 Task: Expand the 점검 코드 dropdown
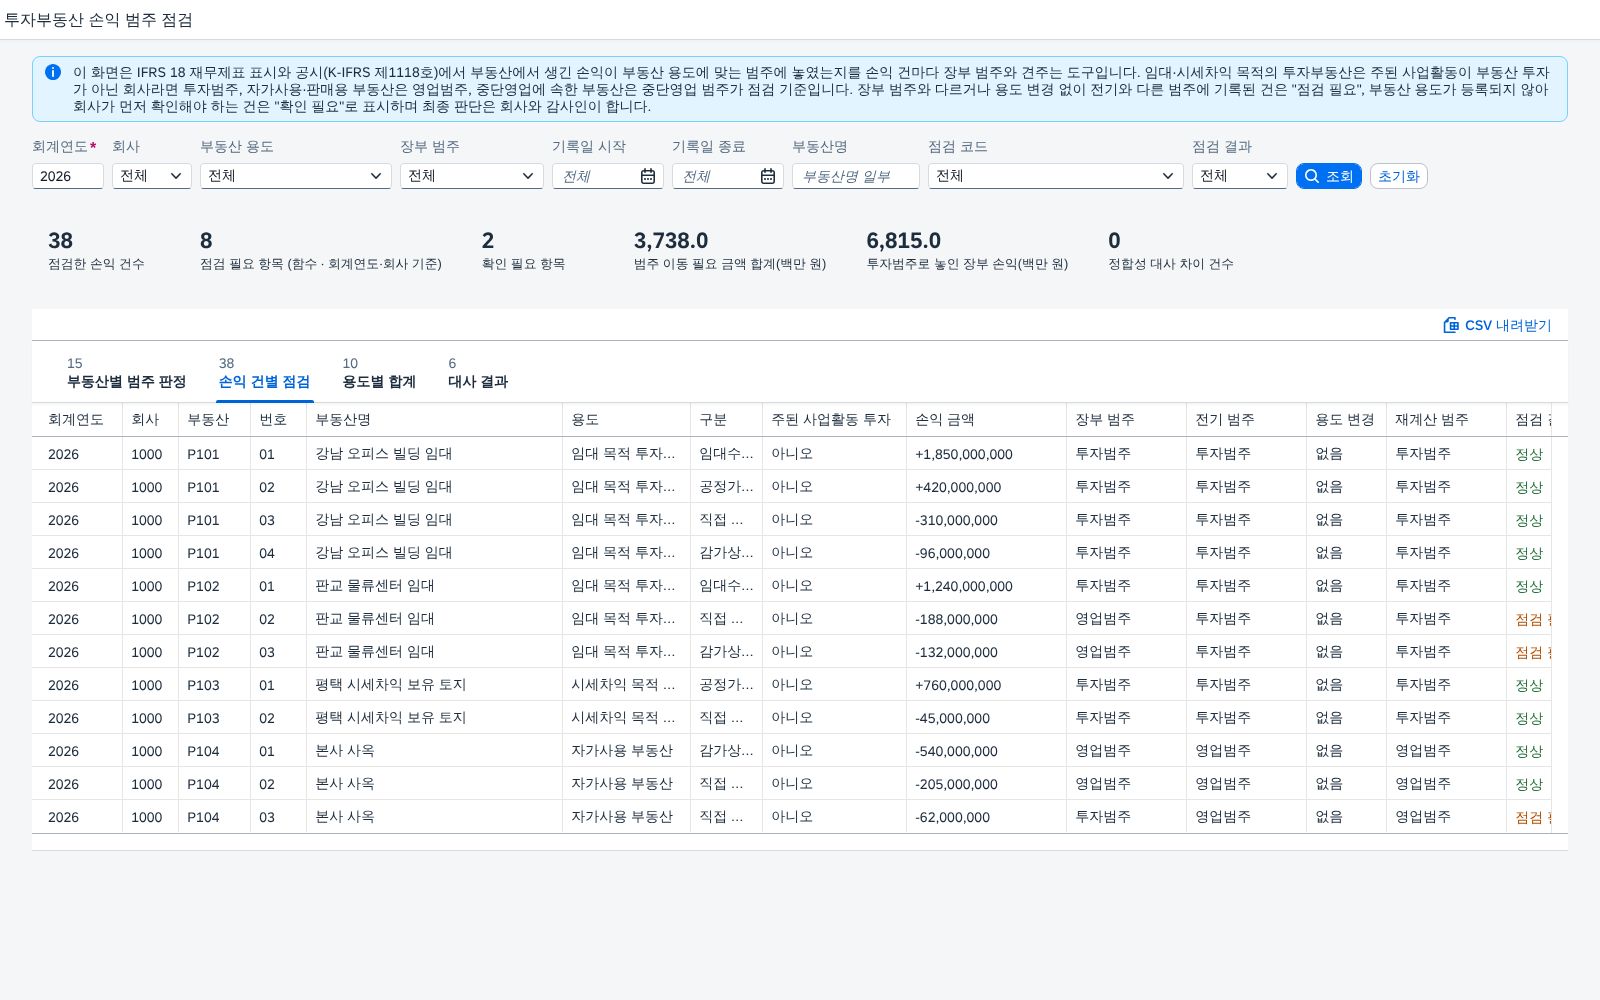1055,176
